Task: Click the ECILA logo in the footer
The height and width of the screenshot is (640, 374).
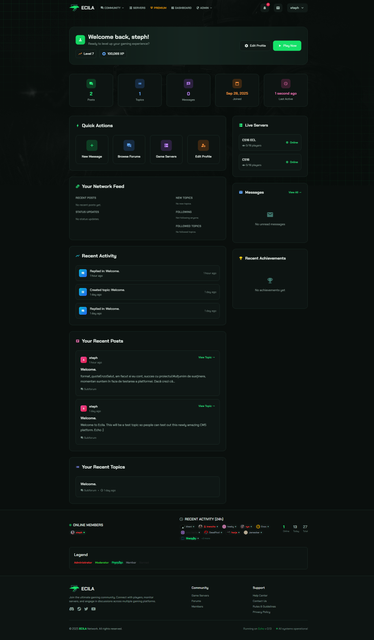Action: pyautogui.click(x=82, y=589)
